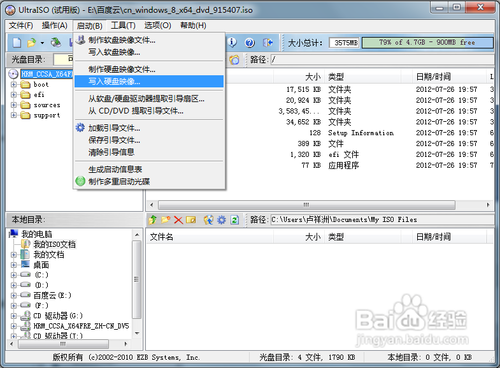
Task: Click the red X delete icon
Action: 178,220
